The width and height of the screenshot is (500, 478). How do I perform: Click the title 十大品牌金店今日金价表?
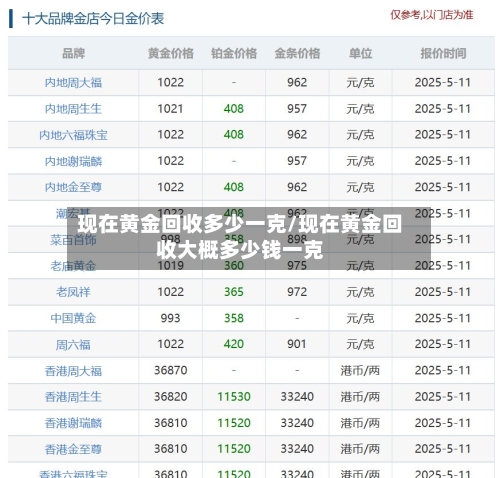coord(93,18)
